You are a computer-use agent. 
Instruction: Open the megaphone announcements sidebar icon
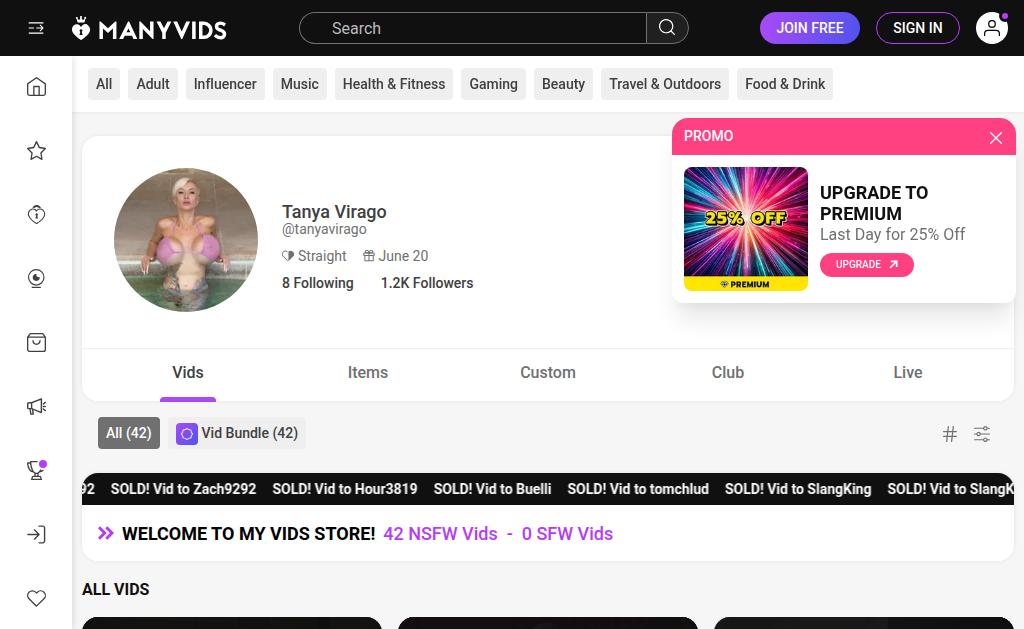(36, 407)
